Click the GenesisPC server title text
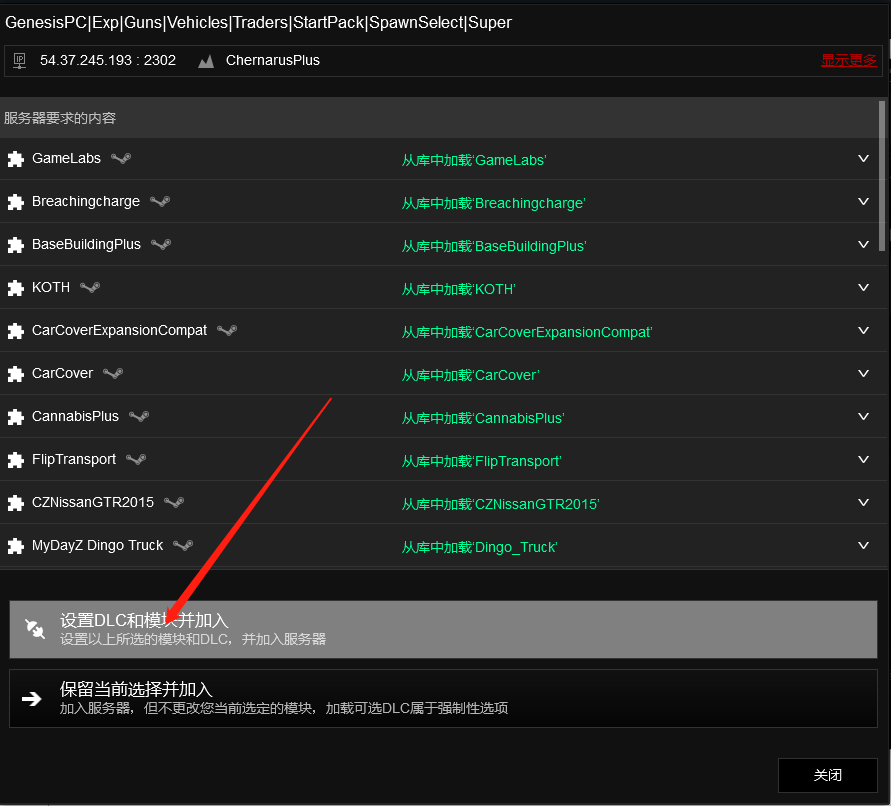 click(x=259, y=23)
